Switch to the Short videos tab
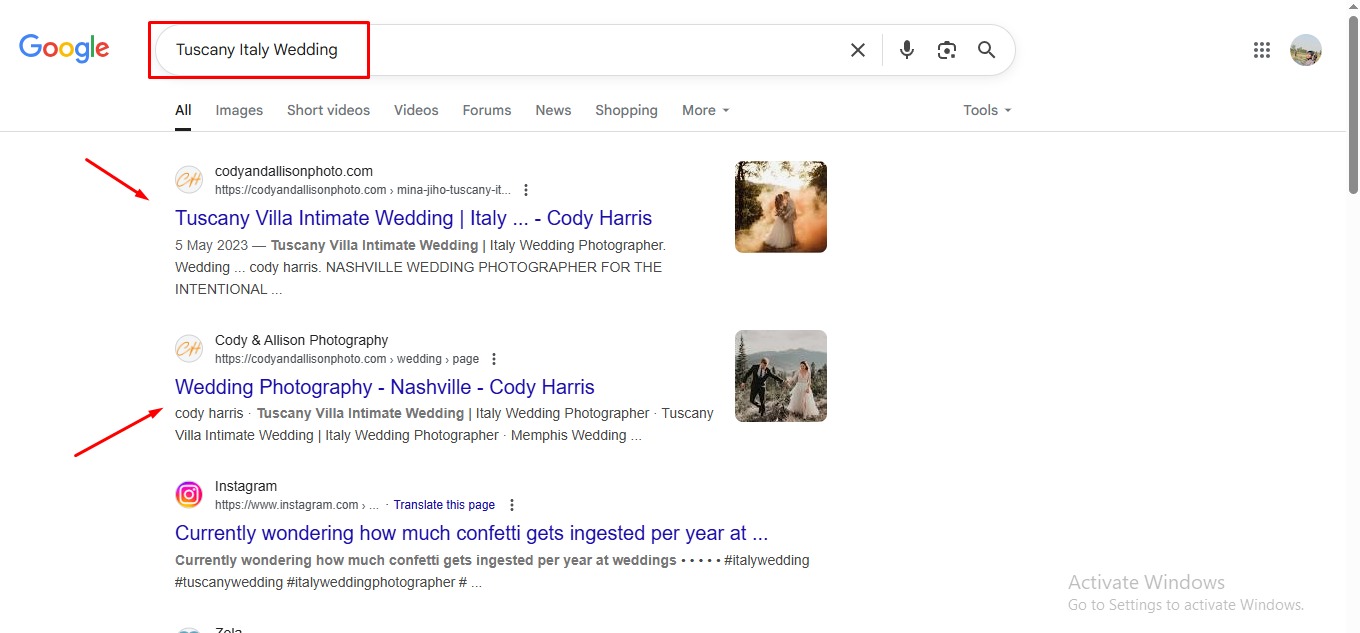Screen dimensions: 1360x633 pos(328,110)
